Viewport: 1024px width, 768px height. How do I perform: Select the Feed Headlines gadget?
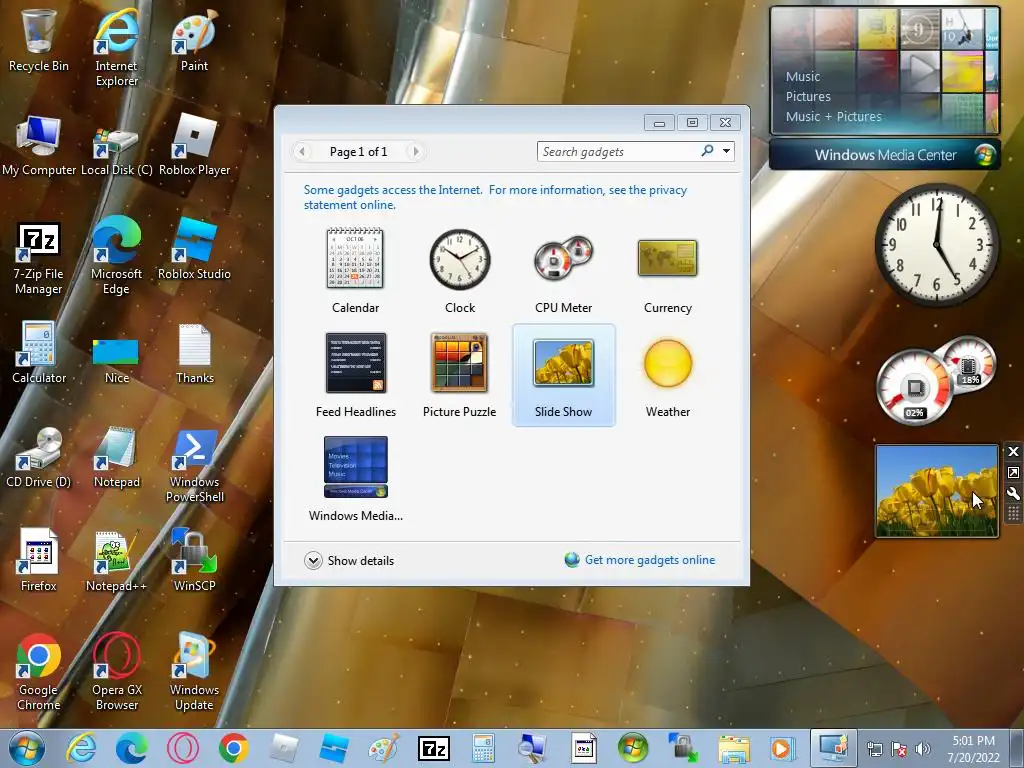[355, 375]
